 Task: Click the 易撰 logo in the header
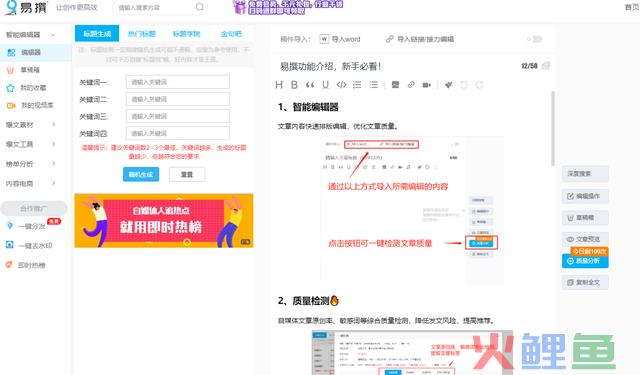coord(26,7)
